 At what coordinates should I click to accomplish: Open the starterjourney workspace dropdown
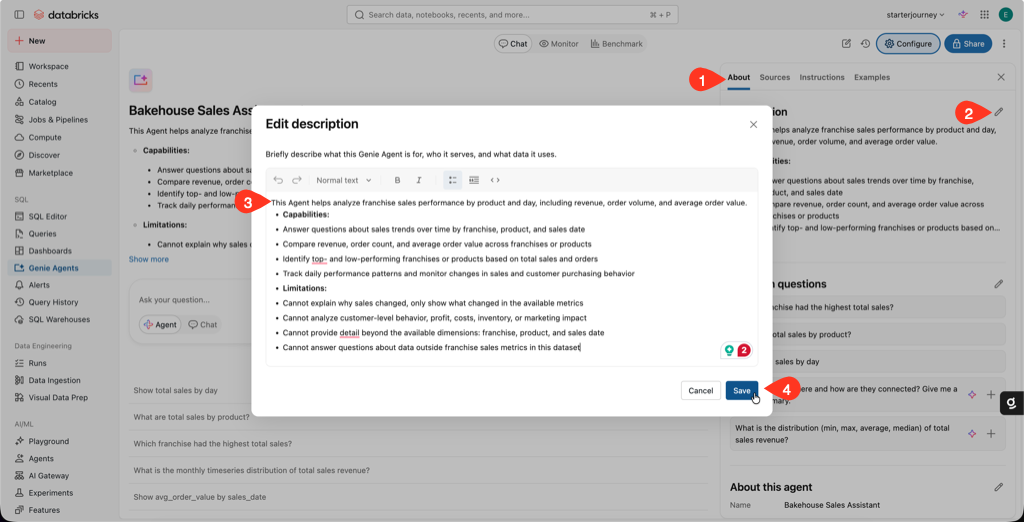tap(916, 14)
